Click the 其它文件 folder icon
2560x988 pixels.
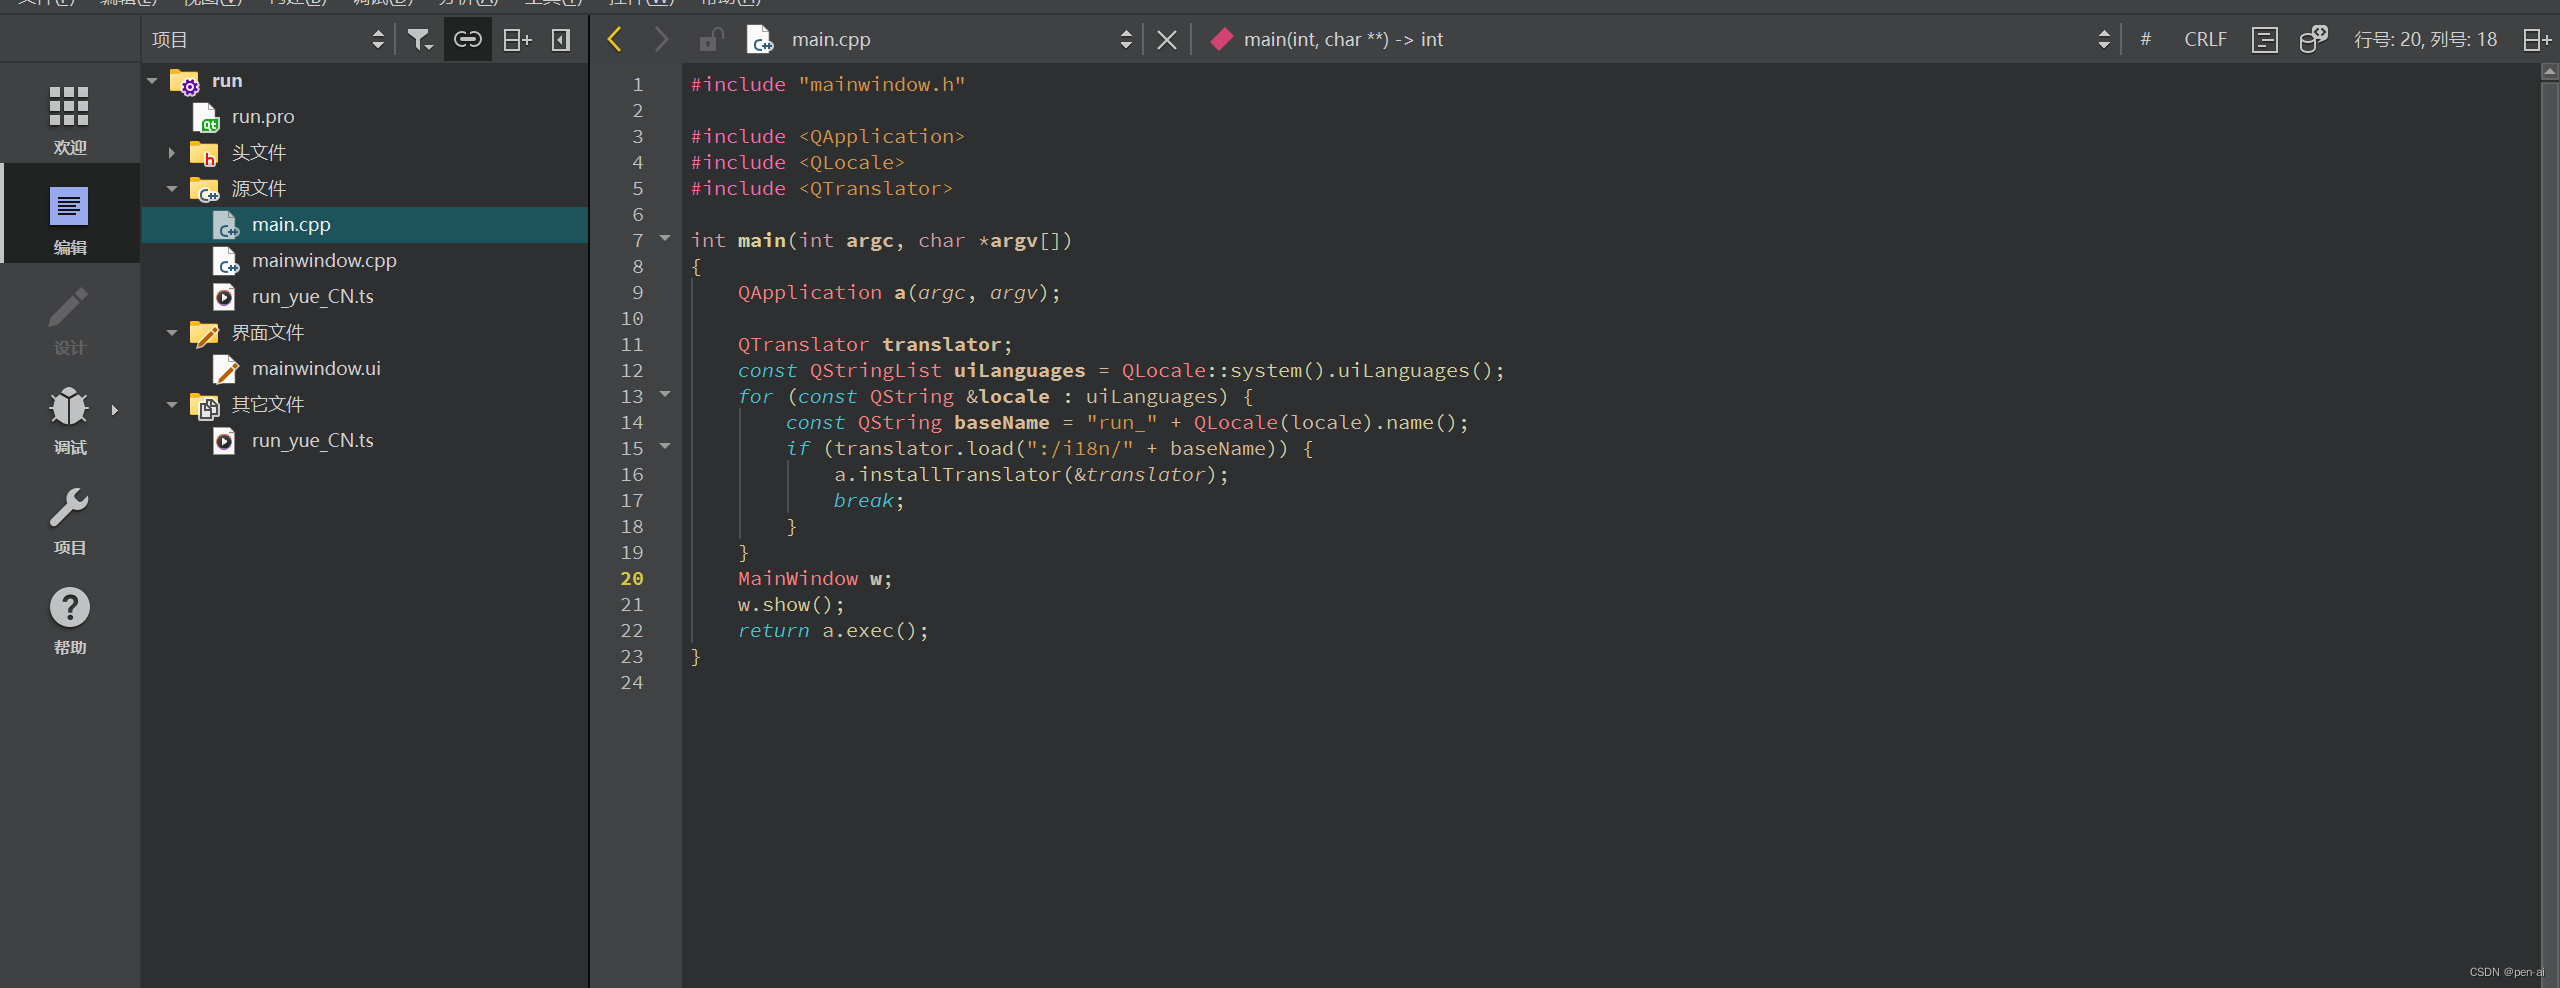[204, 405]
